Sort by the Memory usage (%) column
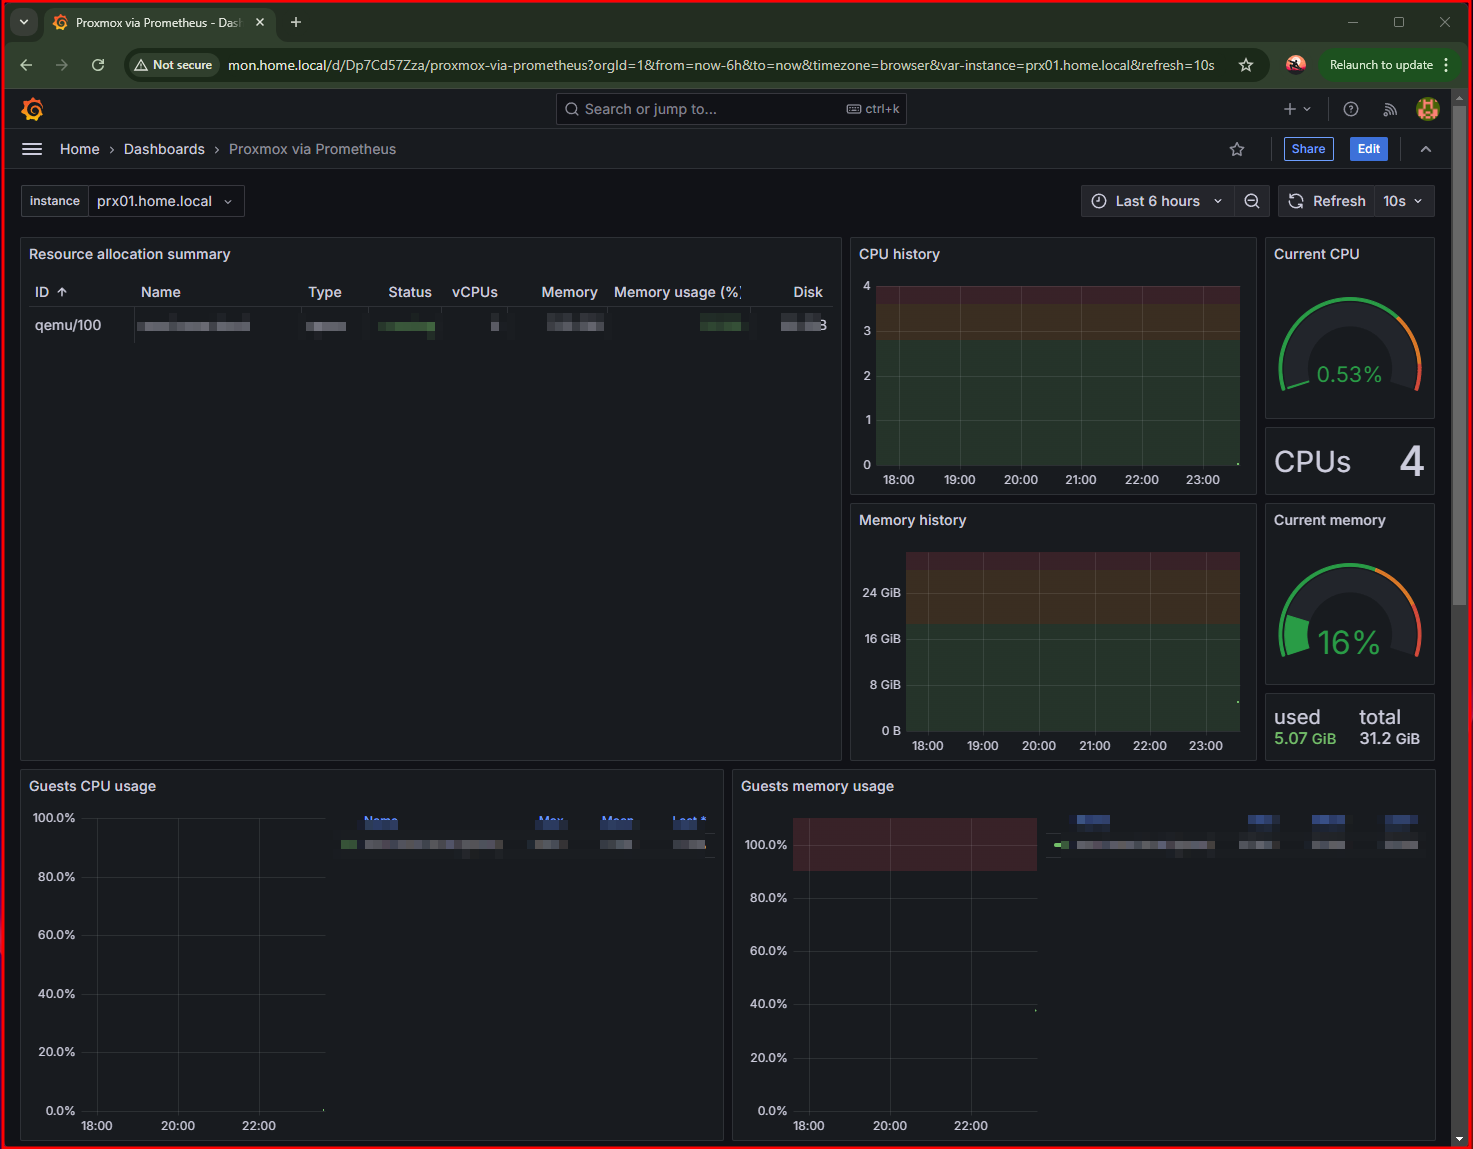Image resolution: width=1473 pixels, height=1149 pixels. pos(677,292)
